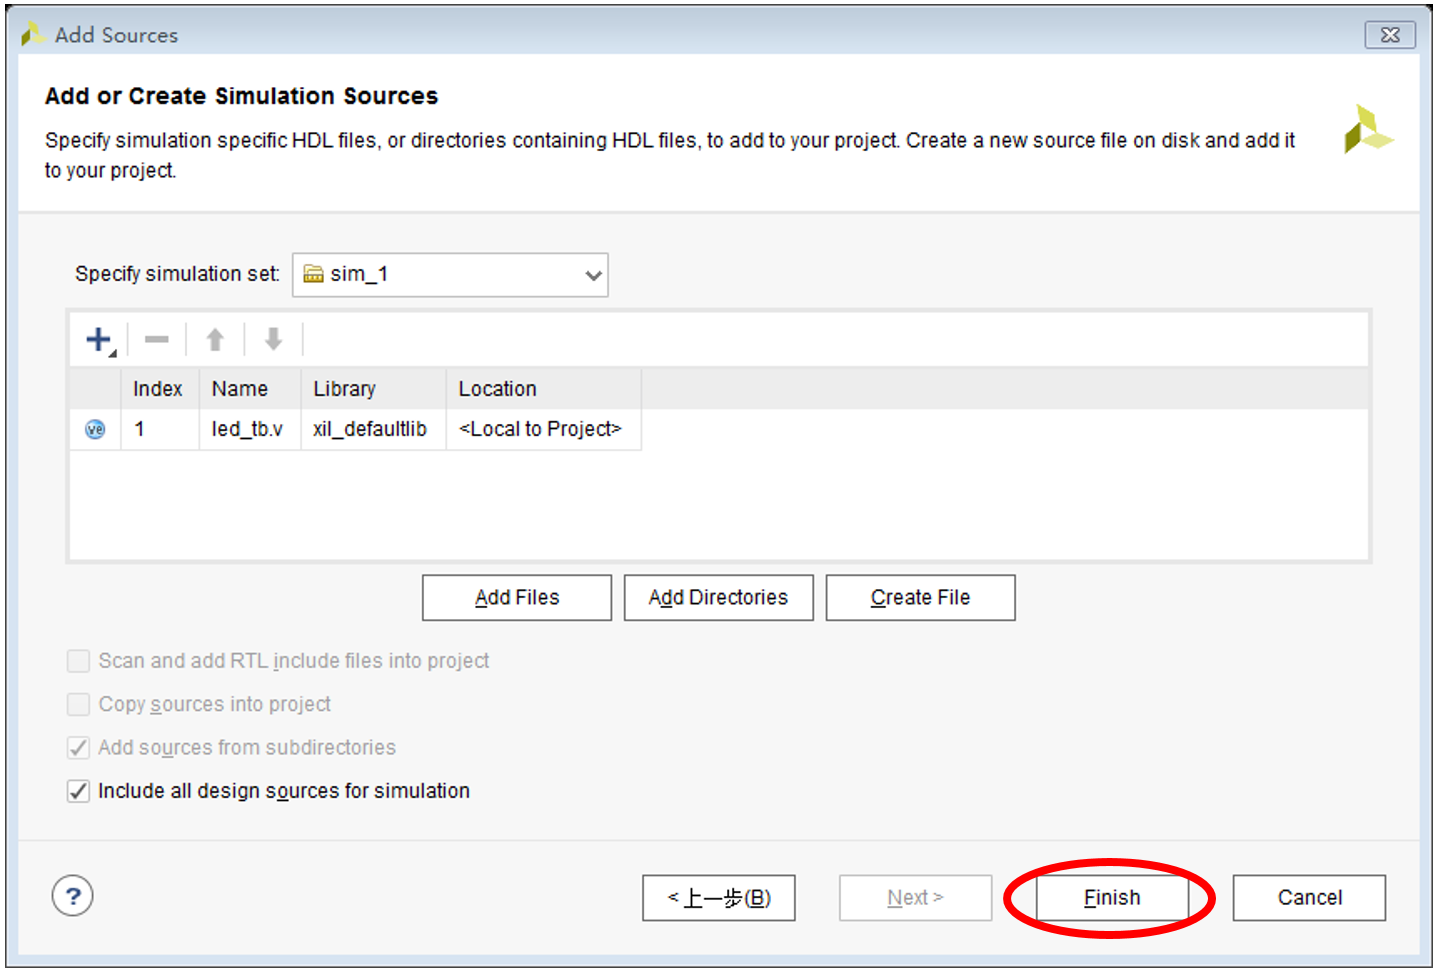
Task: Click the Name column header
Action: pos(250,389)
